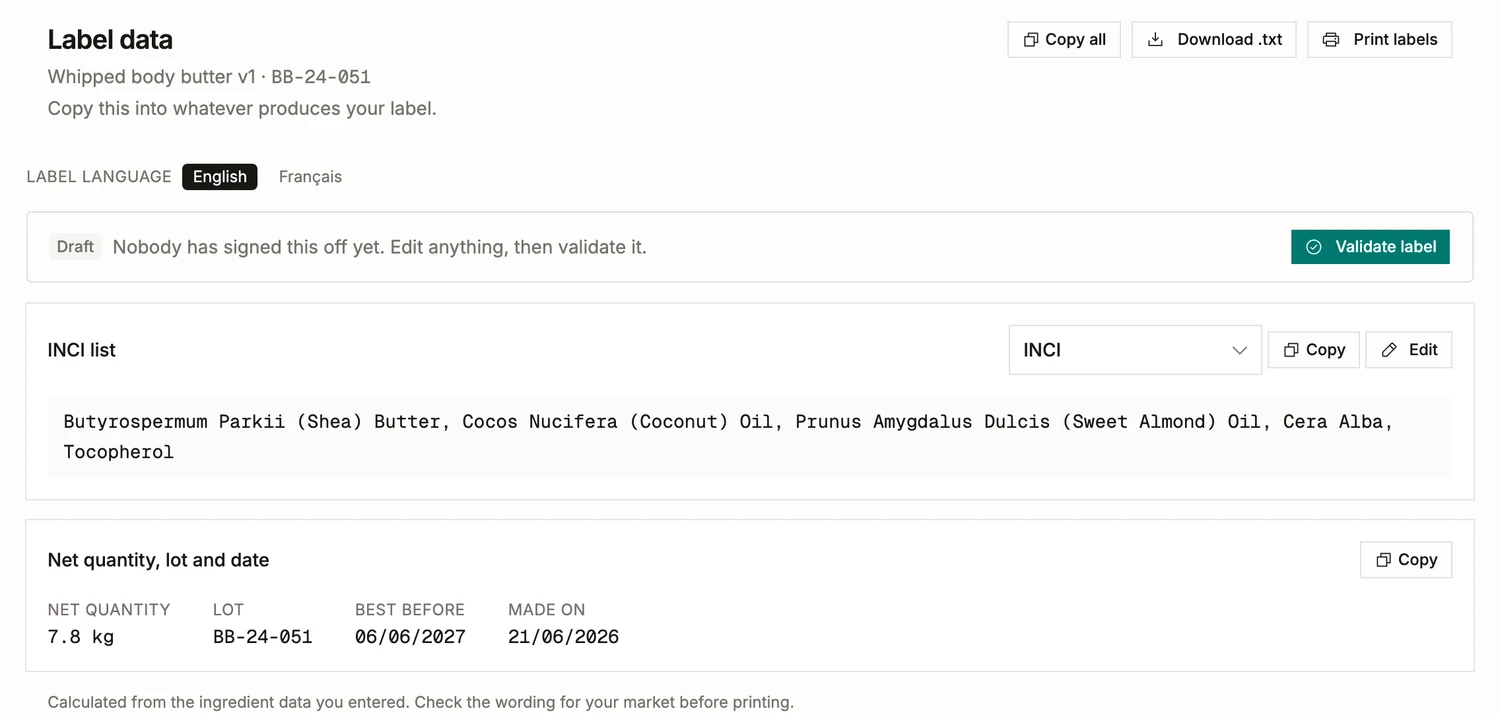The height and width of the screenshot is (713, 1500).
Task: Click the Validate label button
Action: tap(1370, 247)
